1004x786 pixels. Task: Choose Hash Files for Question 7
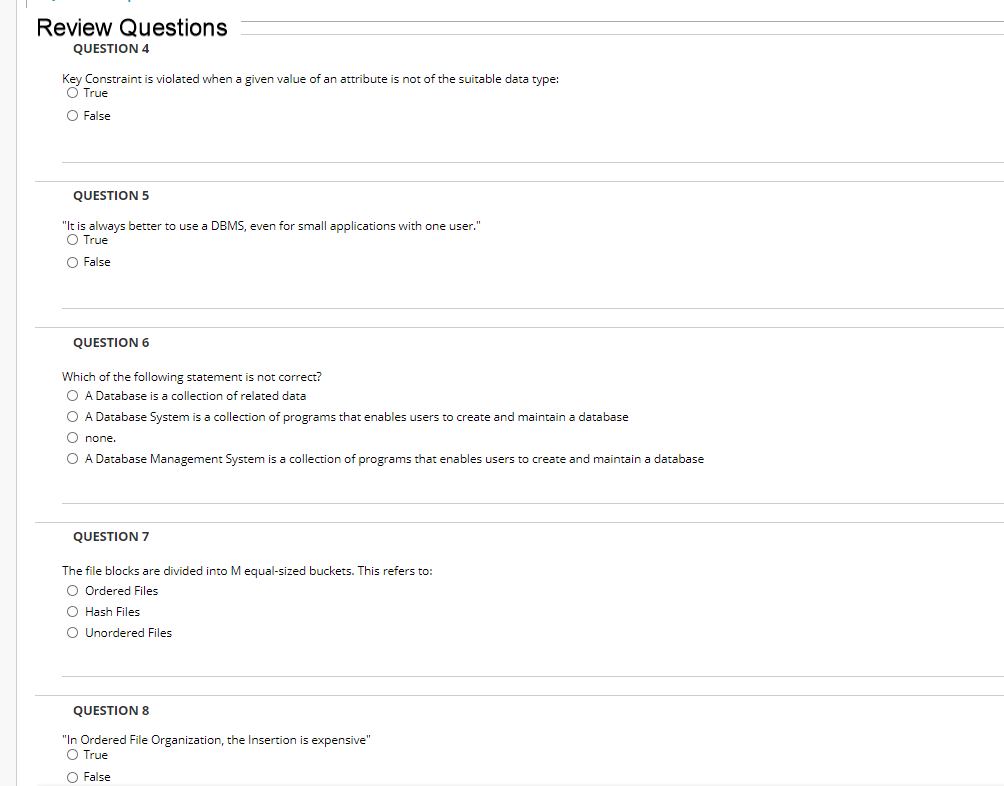[72, 611]
